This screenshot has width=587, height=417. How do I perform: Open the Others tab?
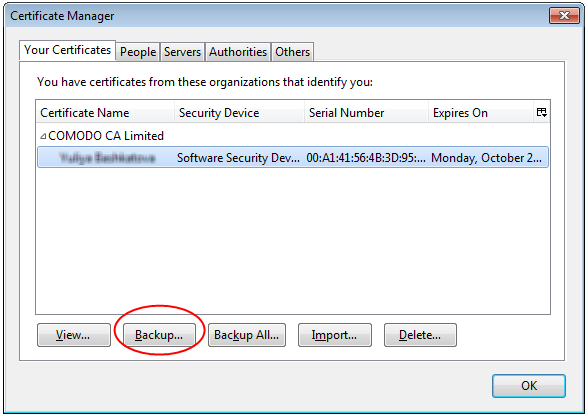tap(292, 52)
